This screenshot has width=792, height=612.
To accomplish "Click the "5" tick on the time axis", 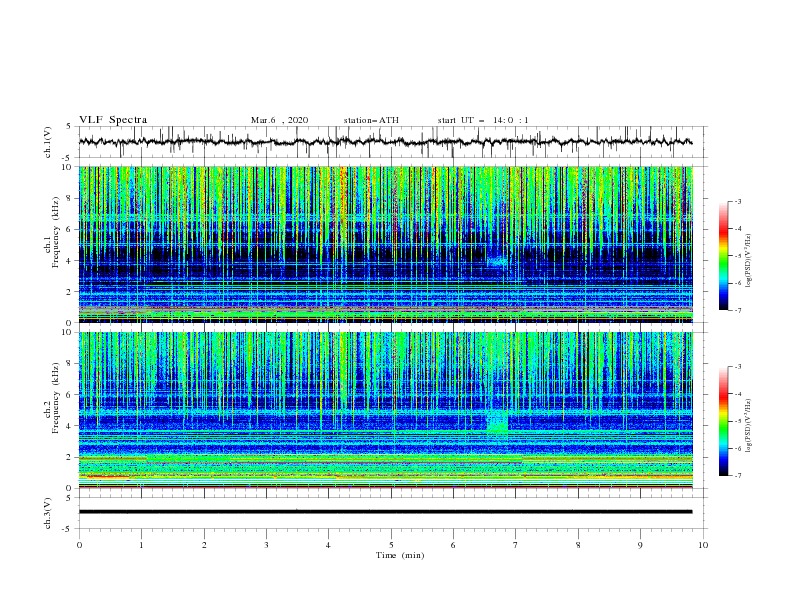I will tap(391, 545).
